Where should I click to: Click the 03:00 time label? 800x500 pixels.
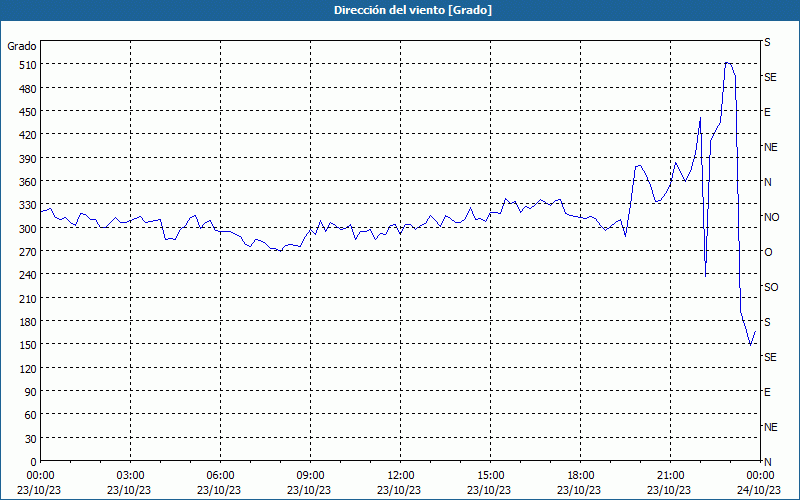pyautogui.click(x=130, y=476)
